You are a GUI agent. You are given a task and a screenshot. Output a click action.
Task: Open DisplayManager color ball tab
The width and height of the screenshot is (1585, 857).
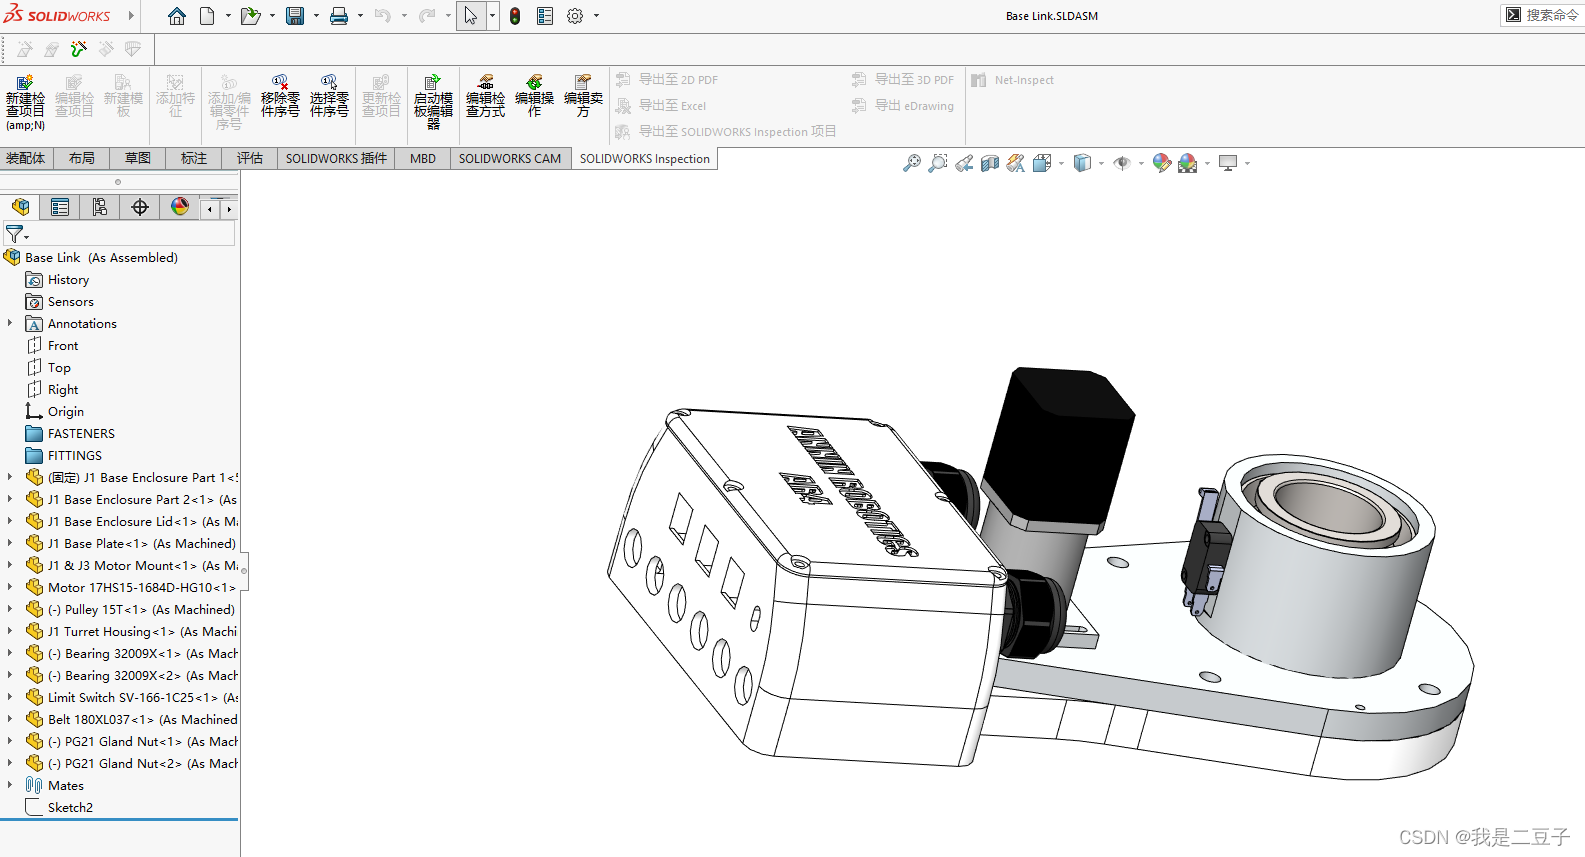(x=180, y=207)
